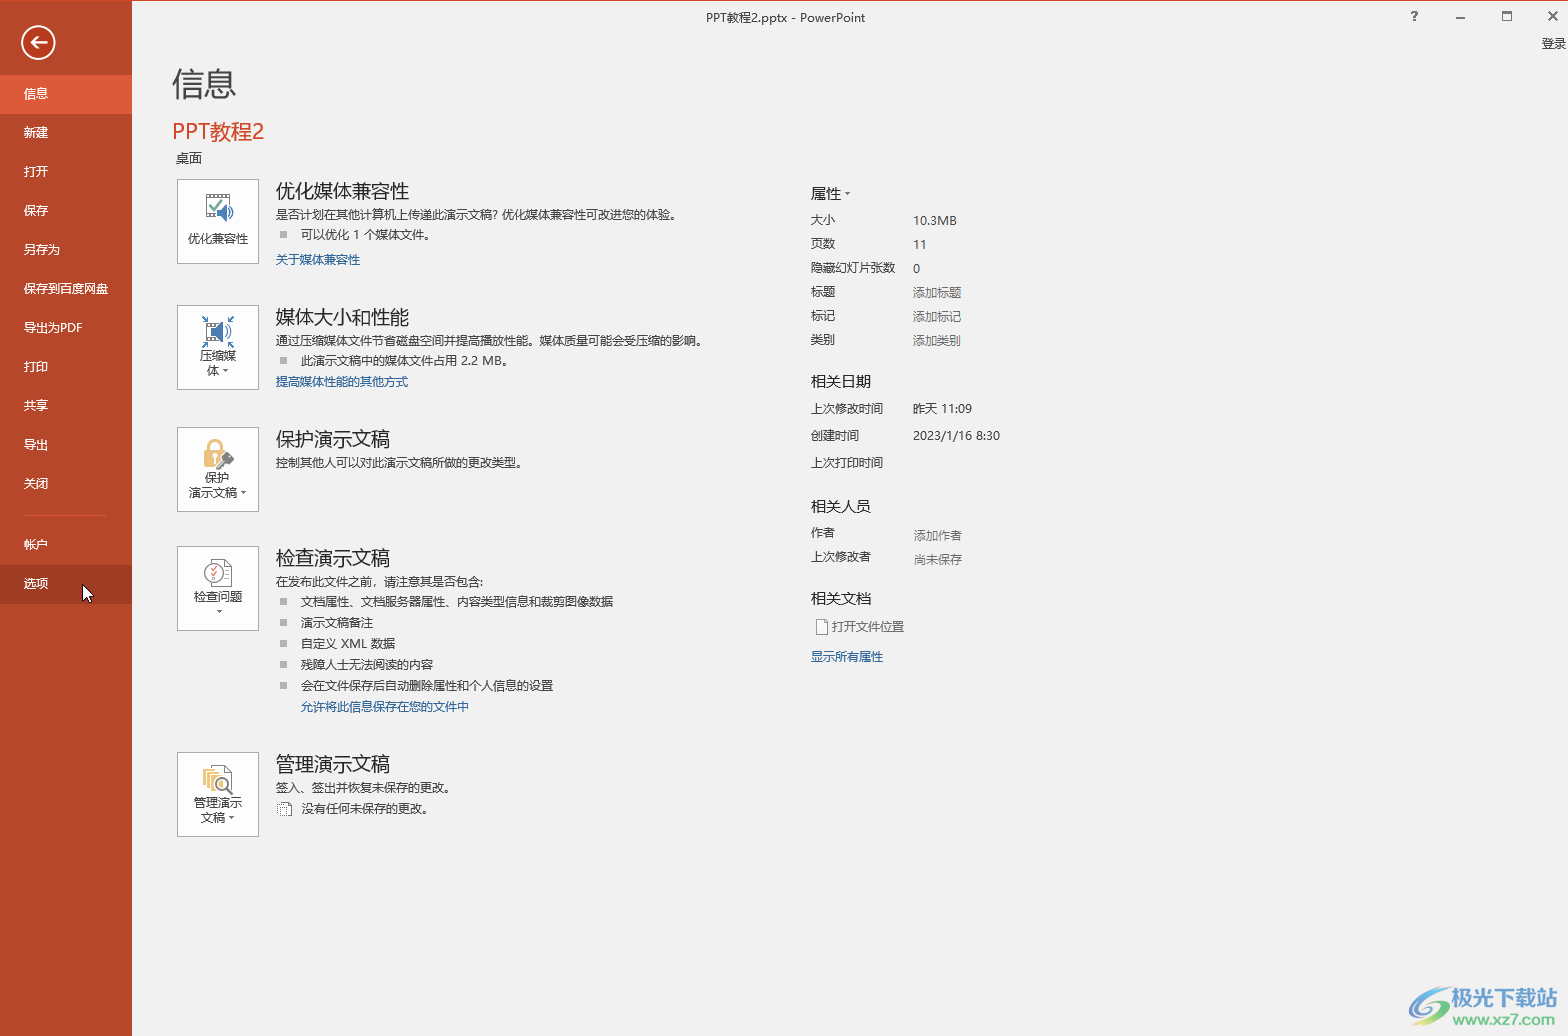This screenshot has height=1036, width=1568.
Task: Click the 自定义 XML 数据 list item
Action: (348, 644)
